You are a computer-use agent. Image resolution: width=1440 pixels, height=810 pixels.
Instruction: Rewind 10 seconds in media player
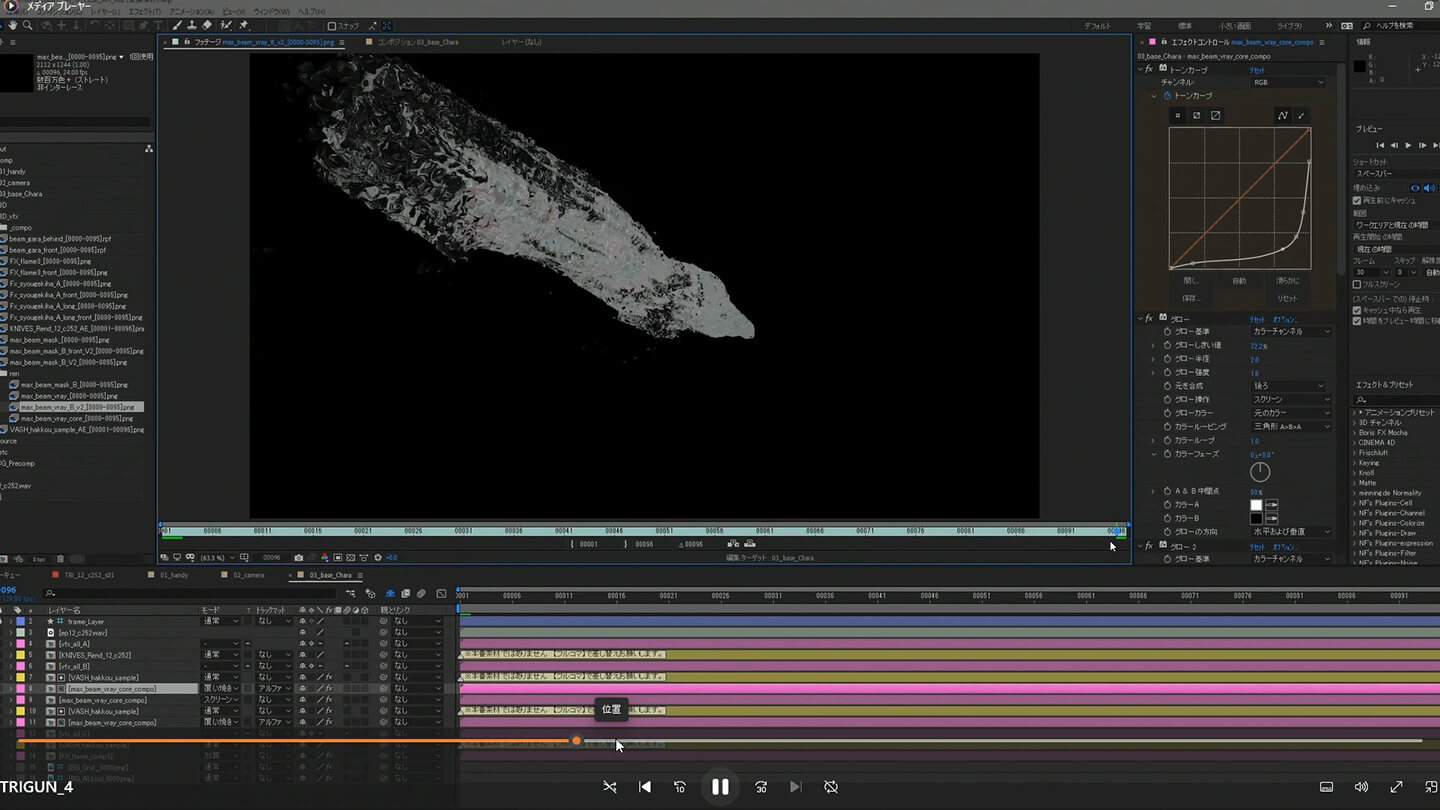[x=680, y=787]
